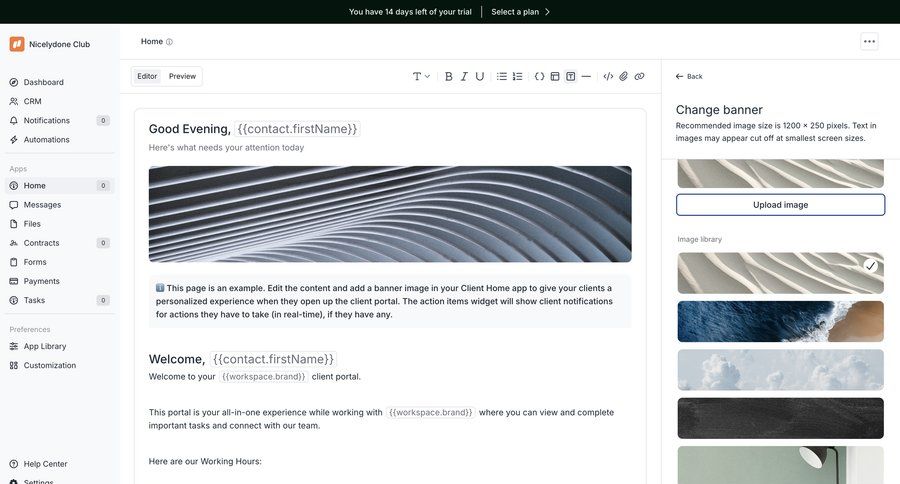Choose the clouds sky banner
The width and height of the screenshot is (900, 484).
781,370
